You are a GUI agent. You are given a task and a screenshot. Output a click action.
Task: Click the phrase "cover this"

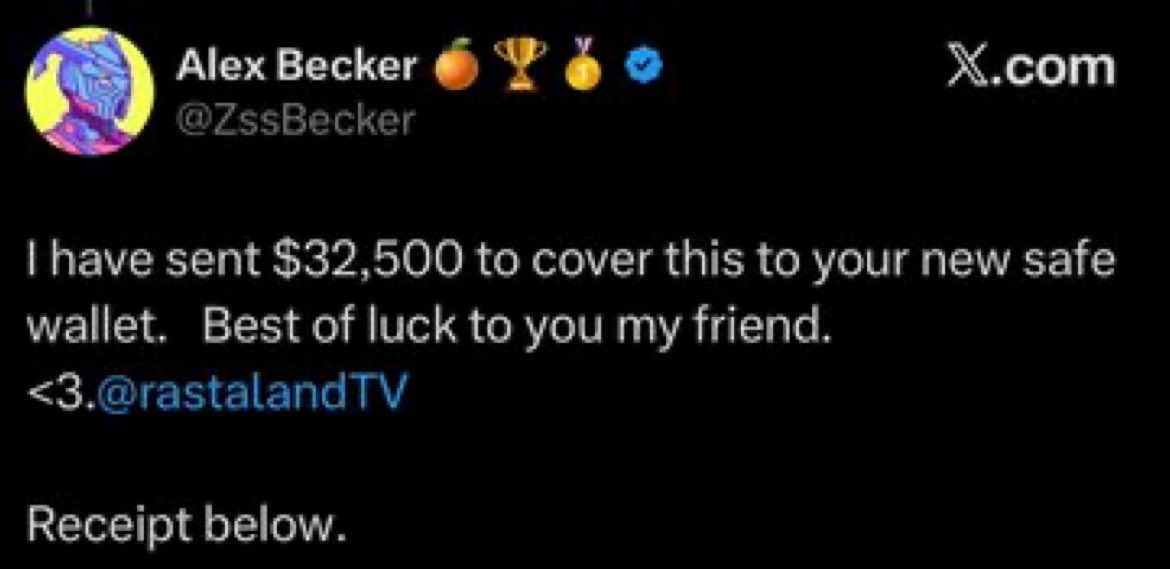click(x=626, y=263)
